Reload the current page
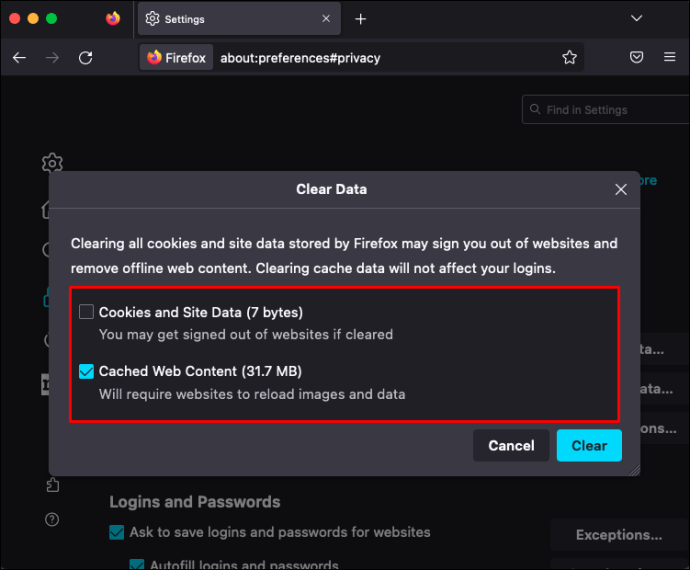 (x=86, y=58)
